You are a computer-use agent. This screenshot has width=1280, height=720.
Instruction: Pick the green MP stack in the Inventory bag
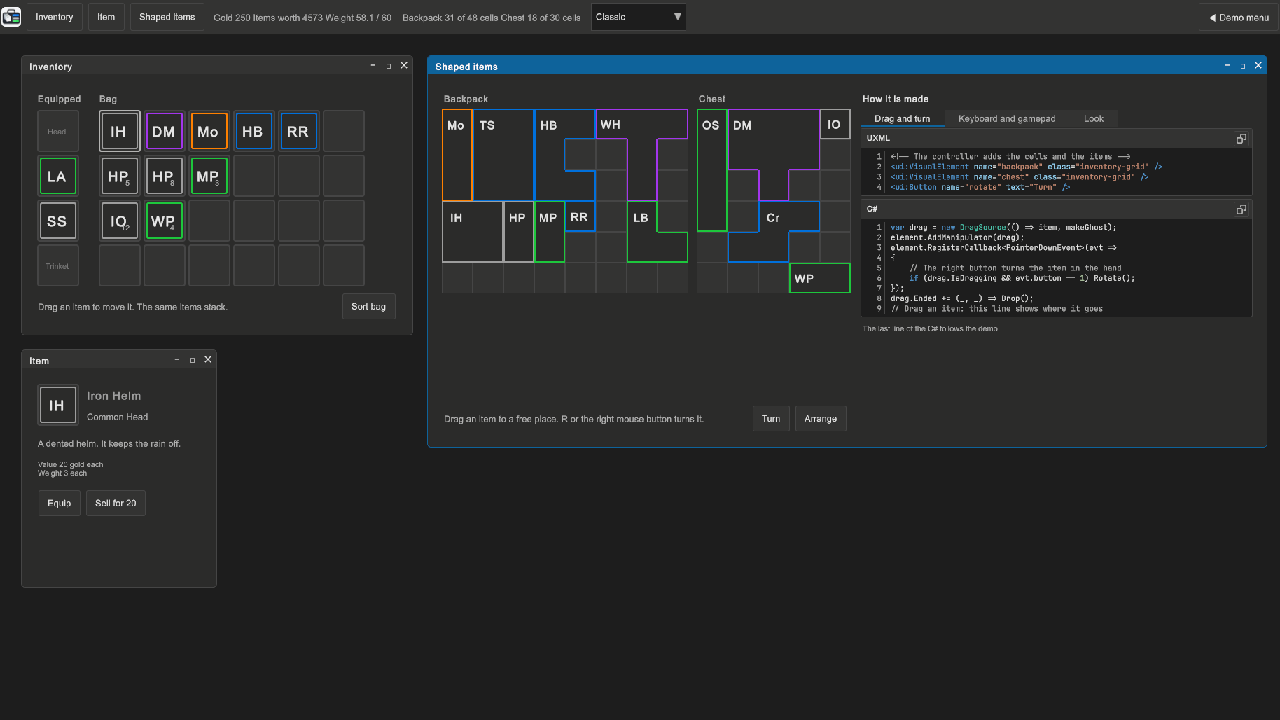pos(208,176)
